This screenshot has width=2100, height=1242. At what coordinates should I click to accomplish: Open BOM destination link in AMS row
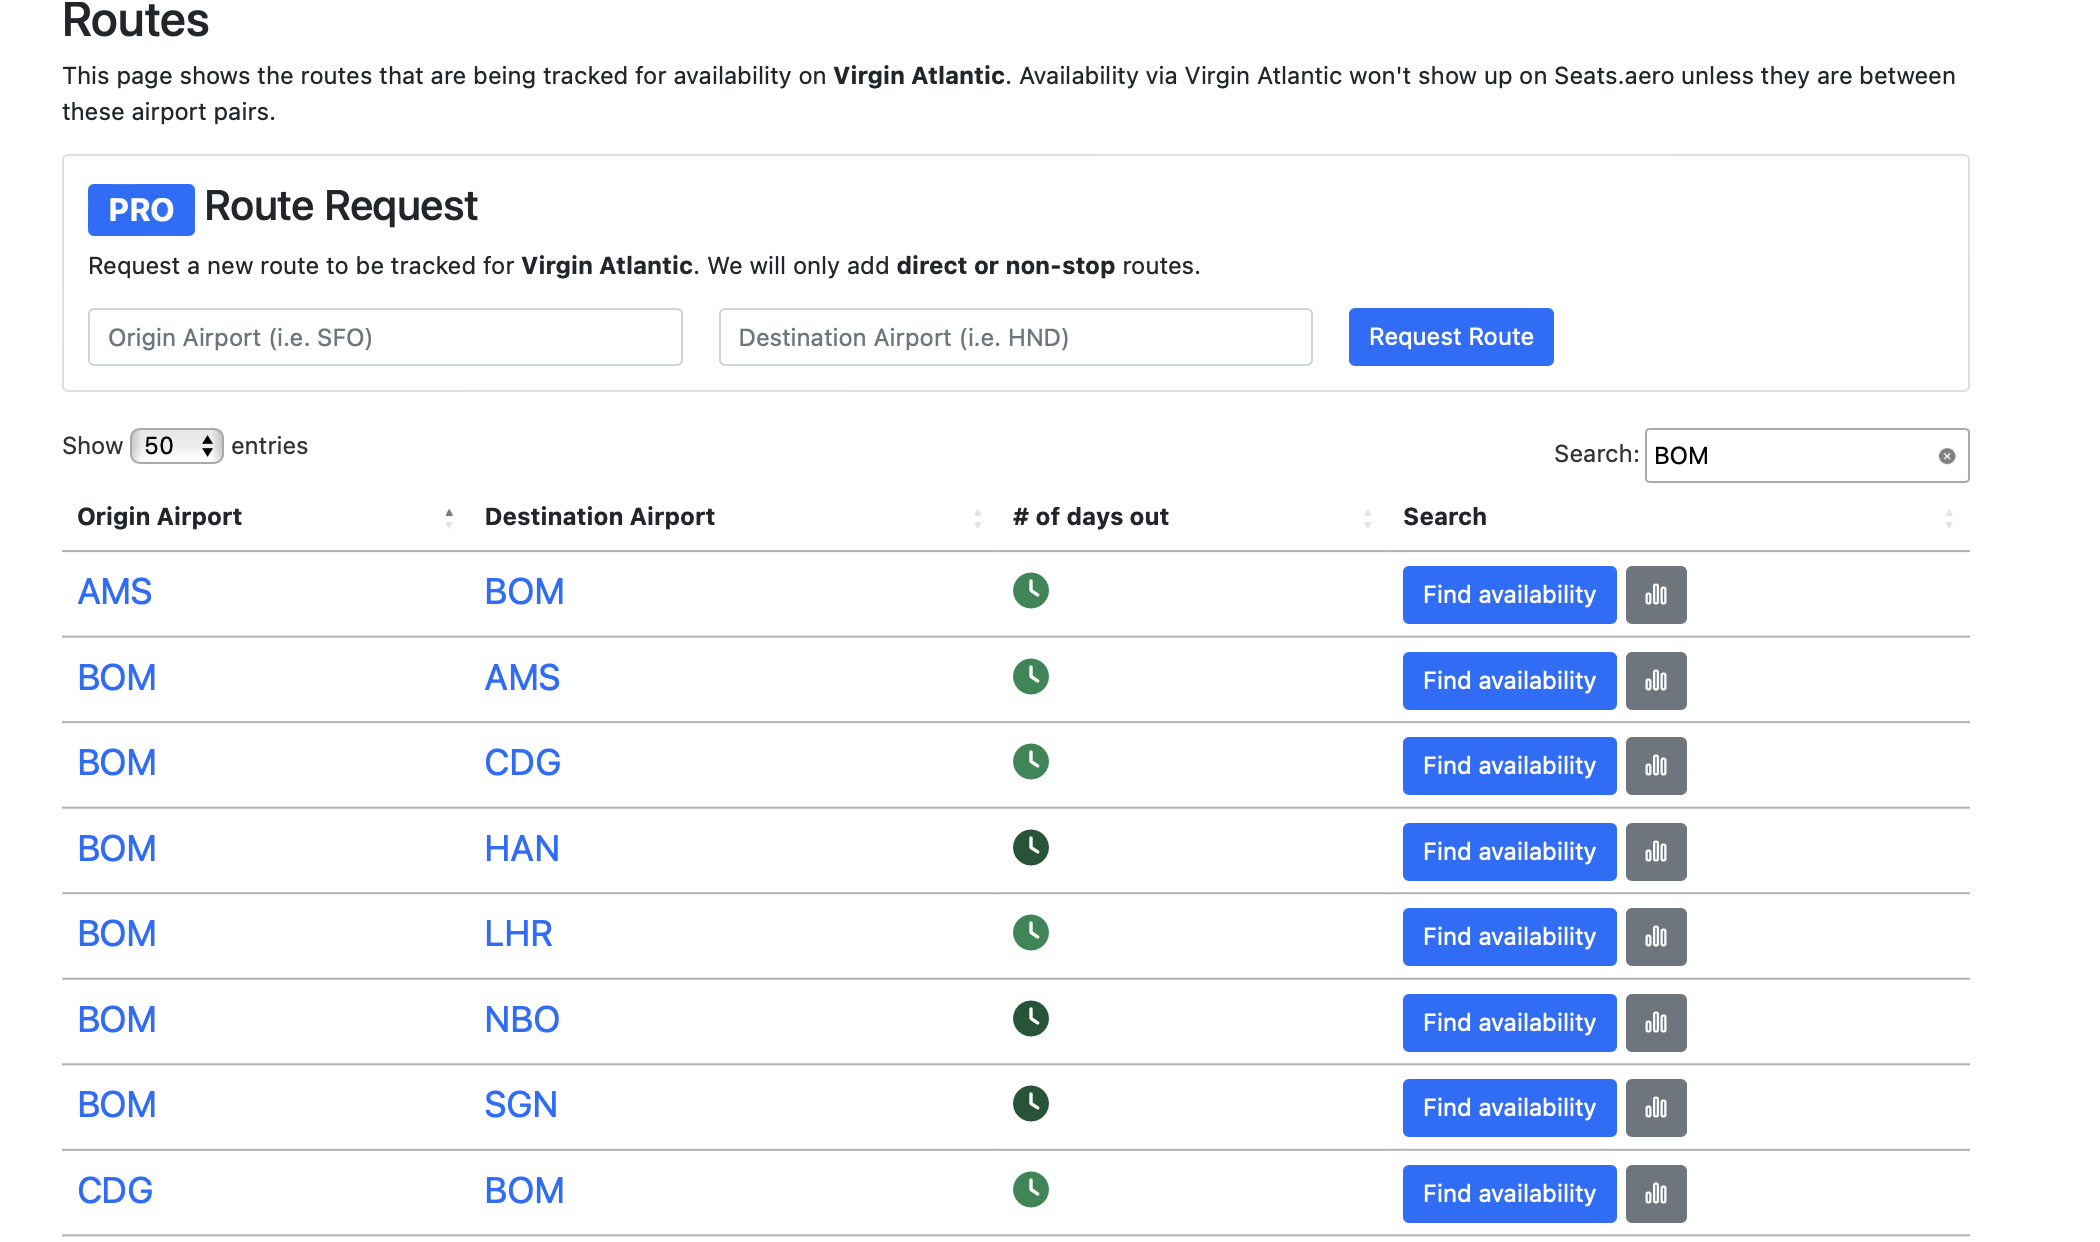[524, 592]
